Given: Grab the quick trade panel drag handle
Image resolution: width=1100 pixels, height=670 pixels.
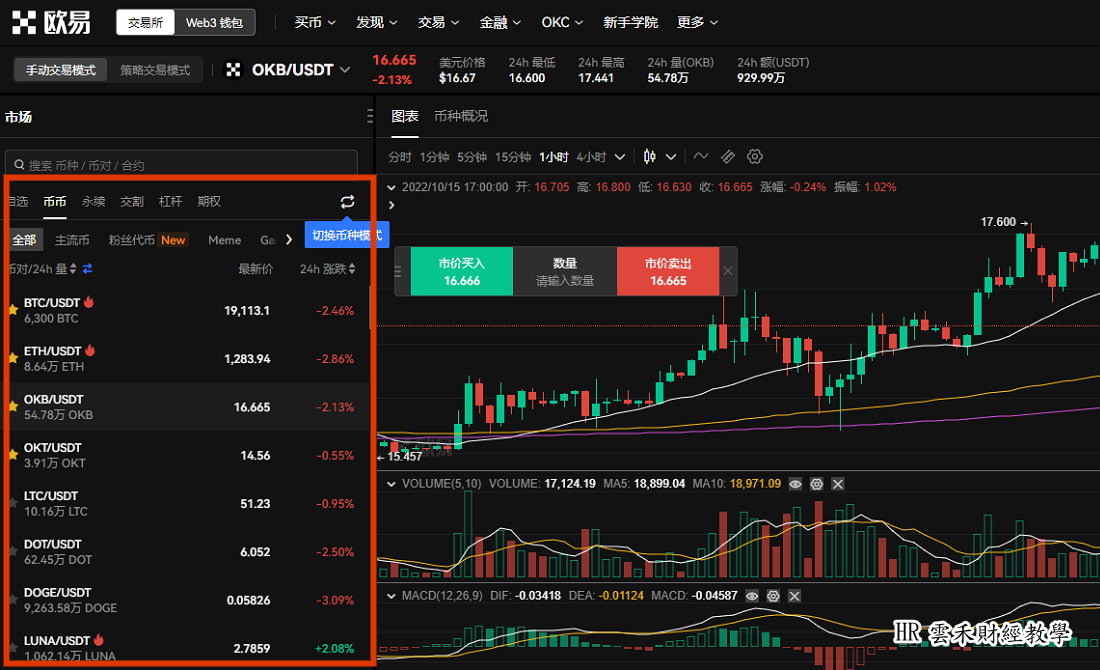Looking at the screenshot, I should [x=398, y=272].
